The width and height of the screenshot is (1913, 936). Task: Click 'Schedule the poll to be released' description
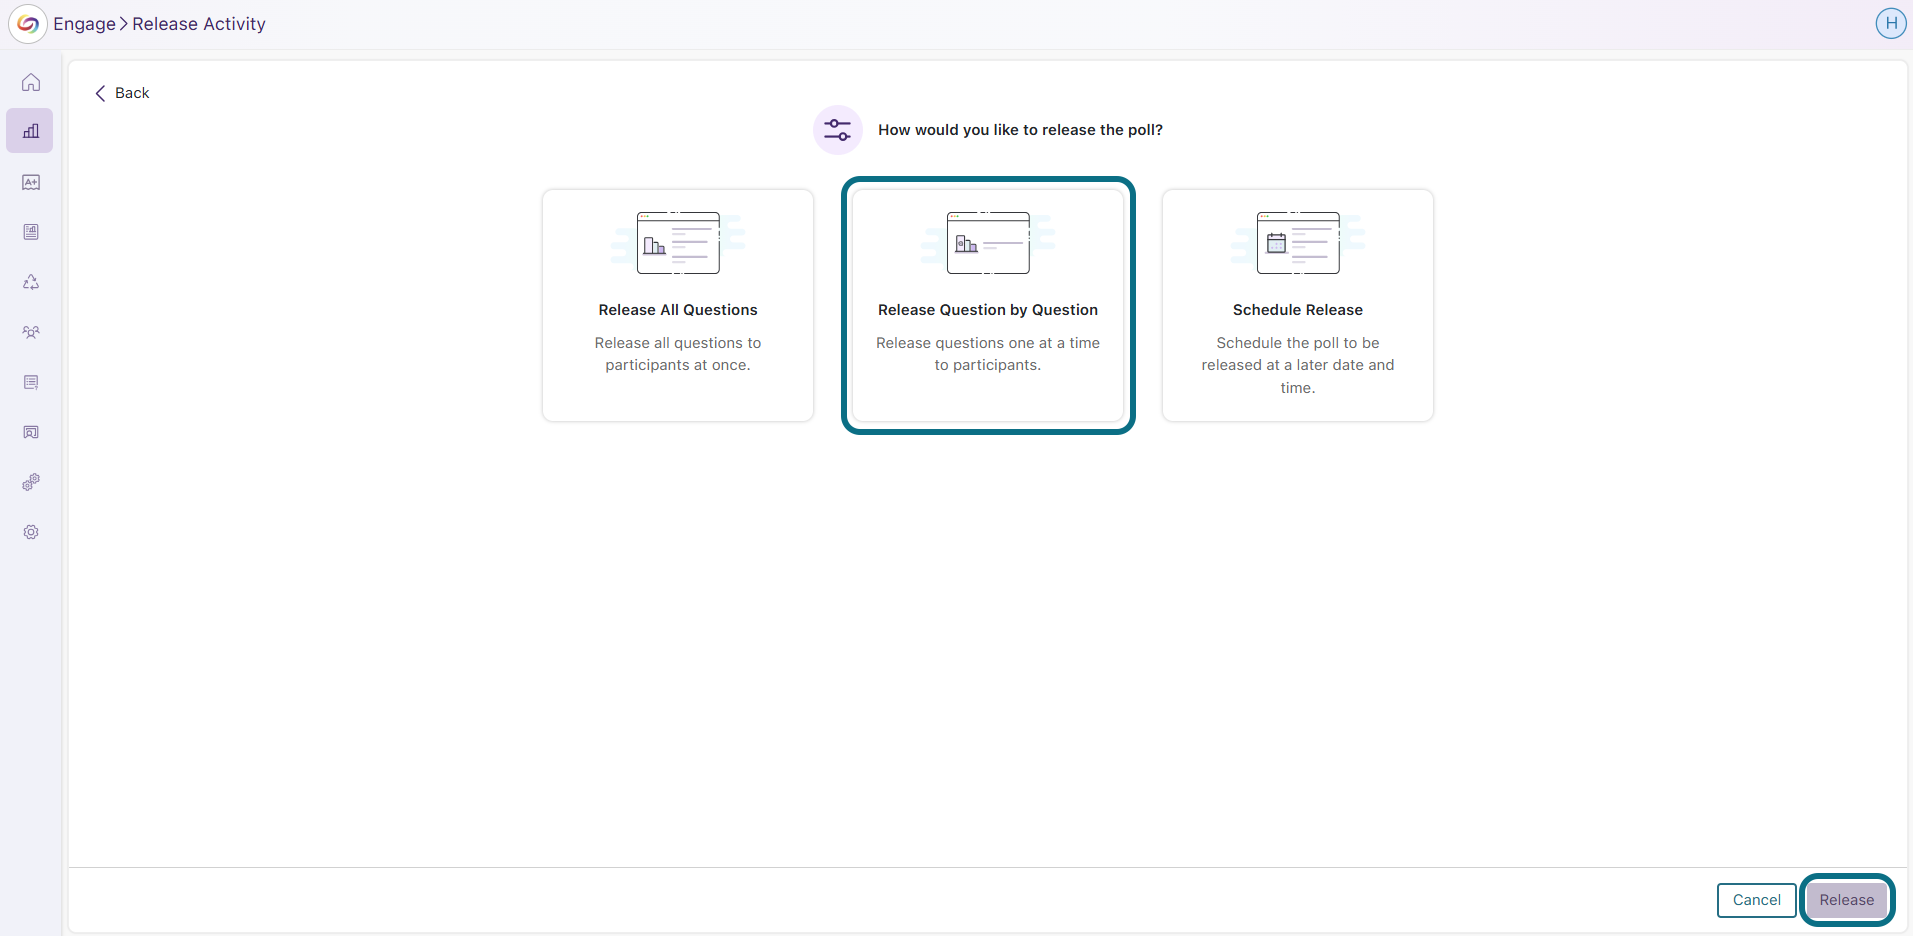[1298, 365]
